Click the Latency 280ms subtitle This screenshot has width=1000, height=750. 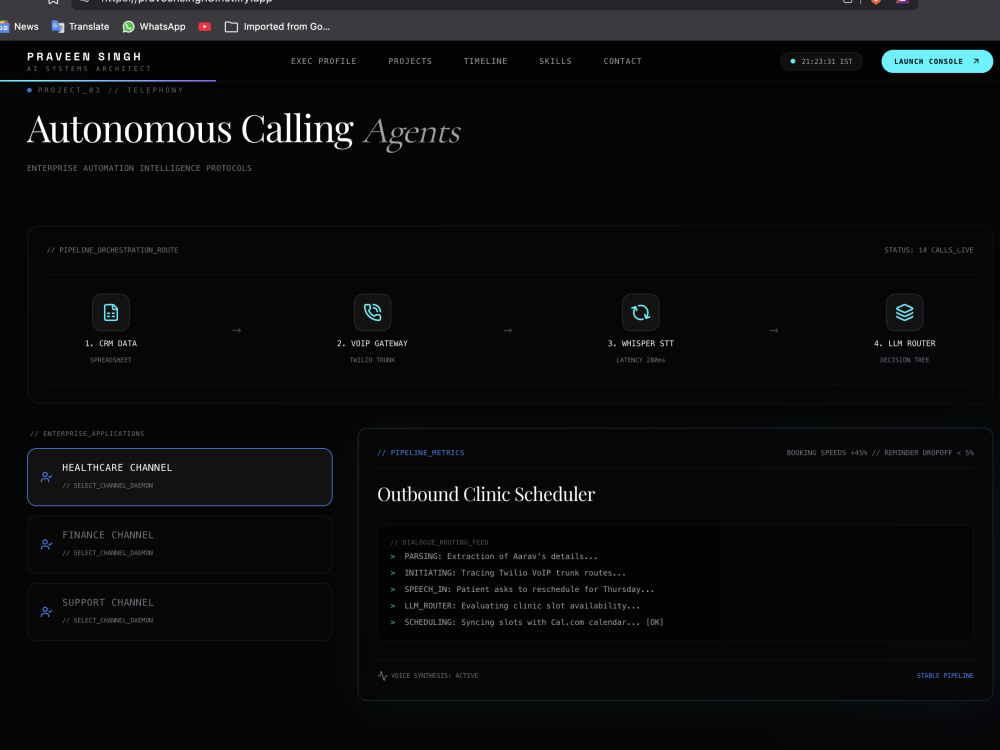640,360
